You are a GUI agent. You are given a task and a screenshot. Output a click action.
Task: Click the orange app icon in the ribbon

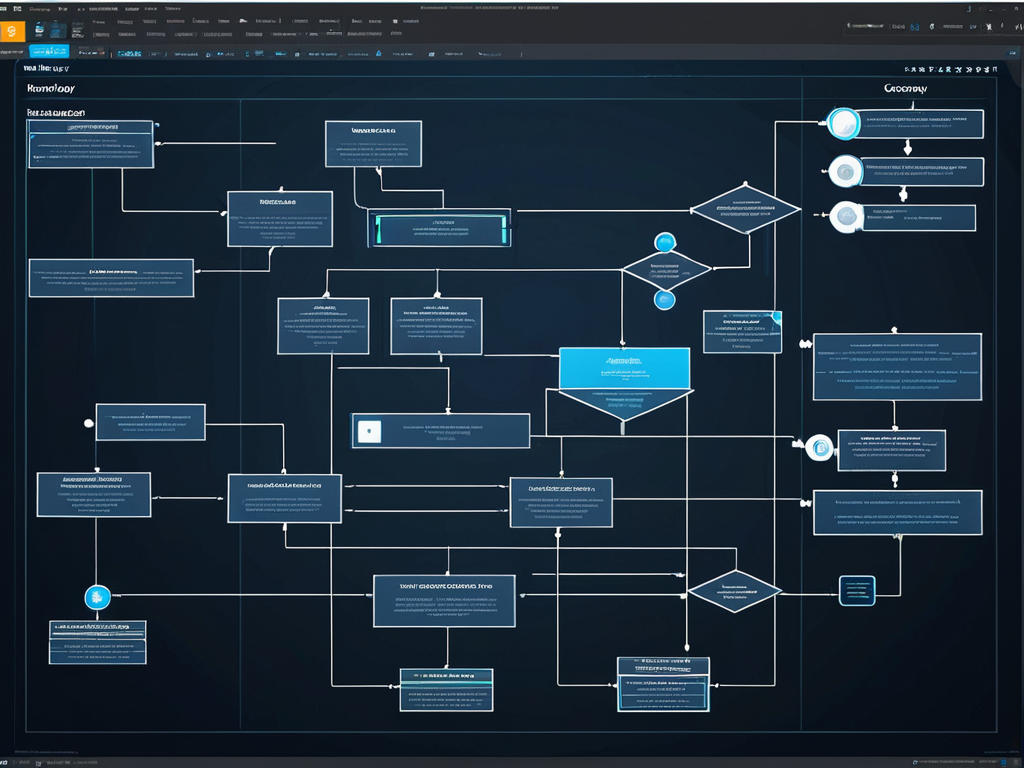coord(12,32)
